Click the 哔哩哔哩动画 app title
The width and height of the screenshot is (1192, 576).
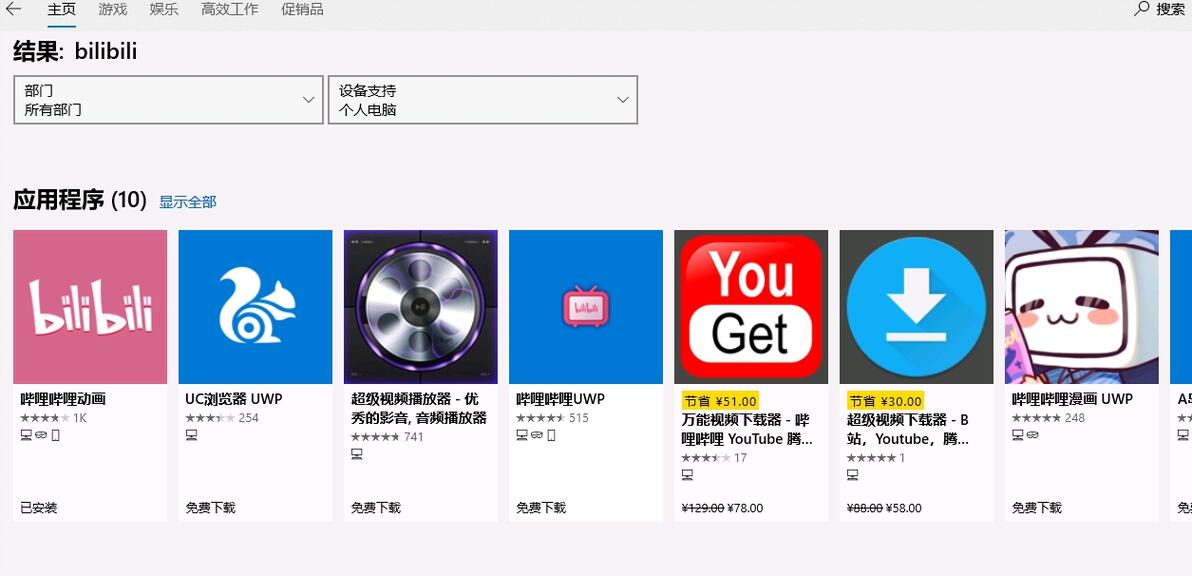[x=62, y=399]
